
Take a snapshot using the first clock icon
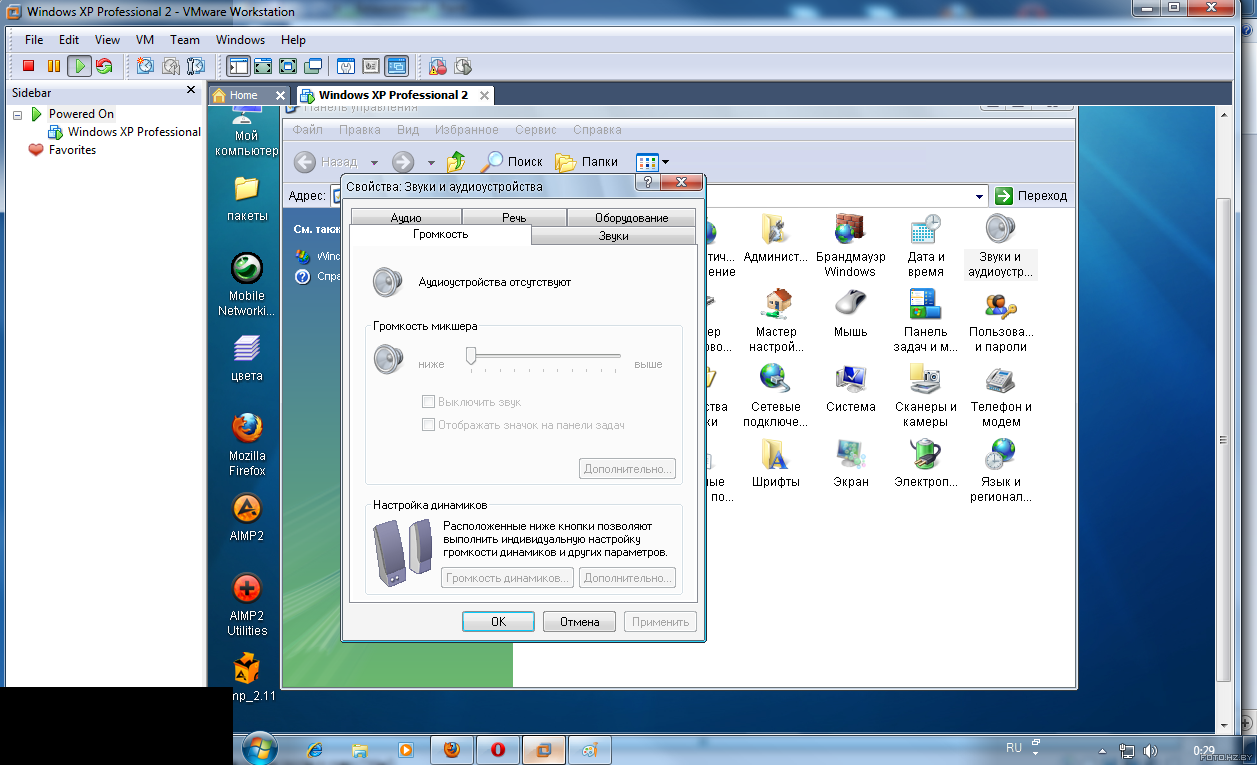click(x=145, y=66)
